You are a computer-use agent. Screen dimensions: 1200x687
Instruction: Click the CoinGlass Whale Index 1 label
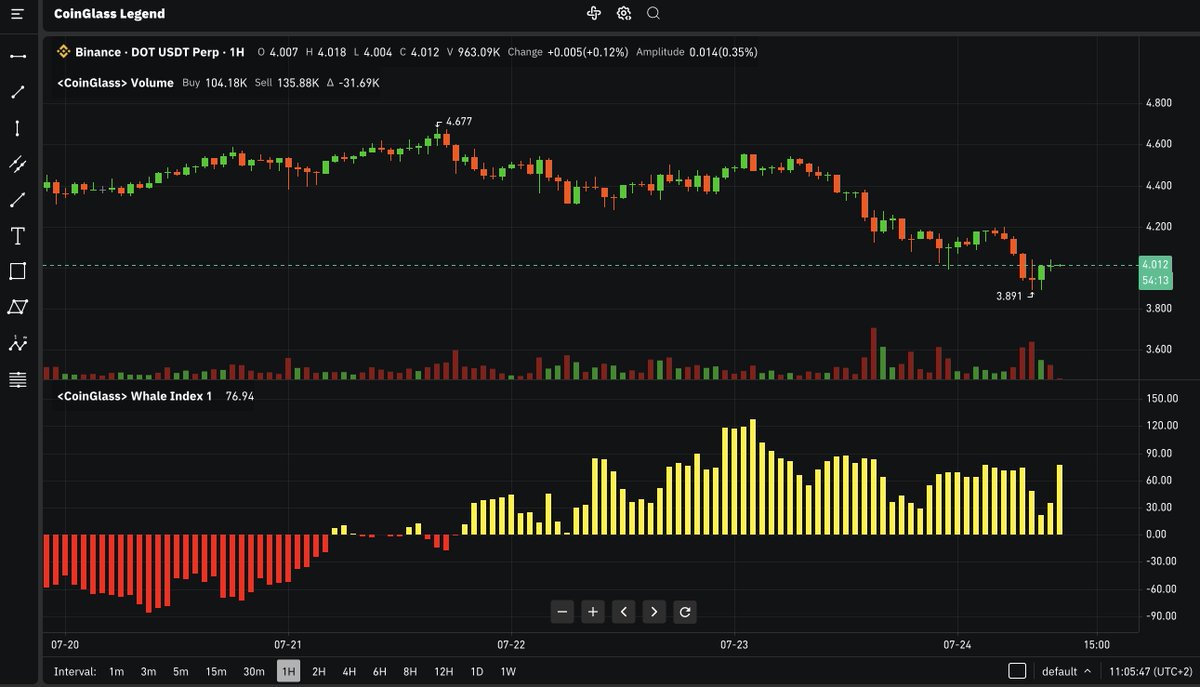click(x=135, y=397)
